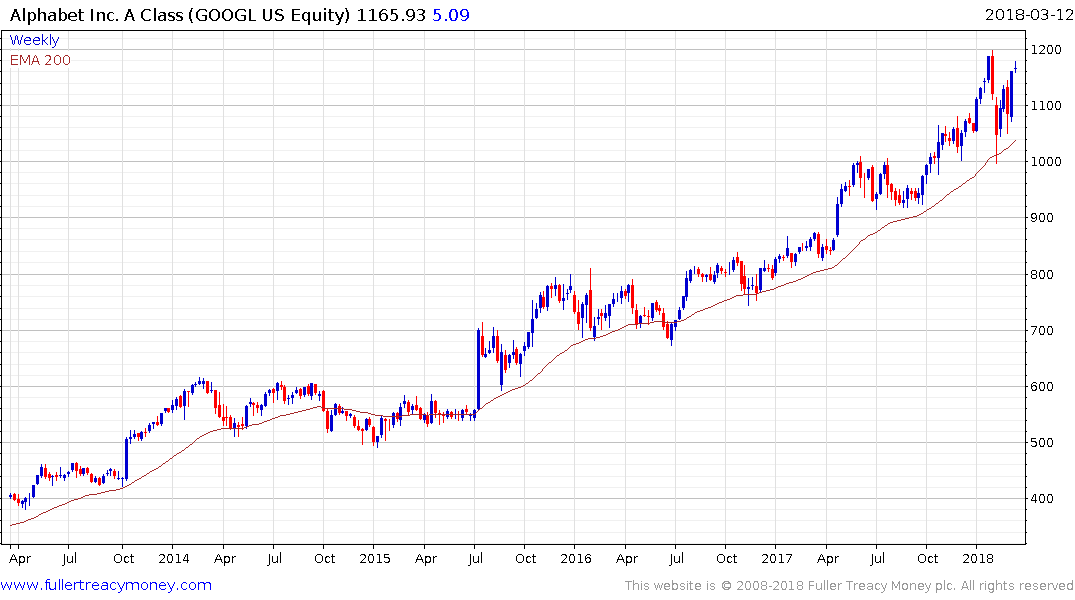
Task: Click the February 2018 red candle near 1200
Action: 993,73
